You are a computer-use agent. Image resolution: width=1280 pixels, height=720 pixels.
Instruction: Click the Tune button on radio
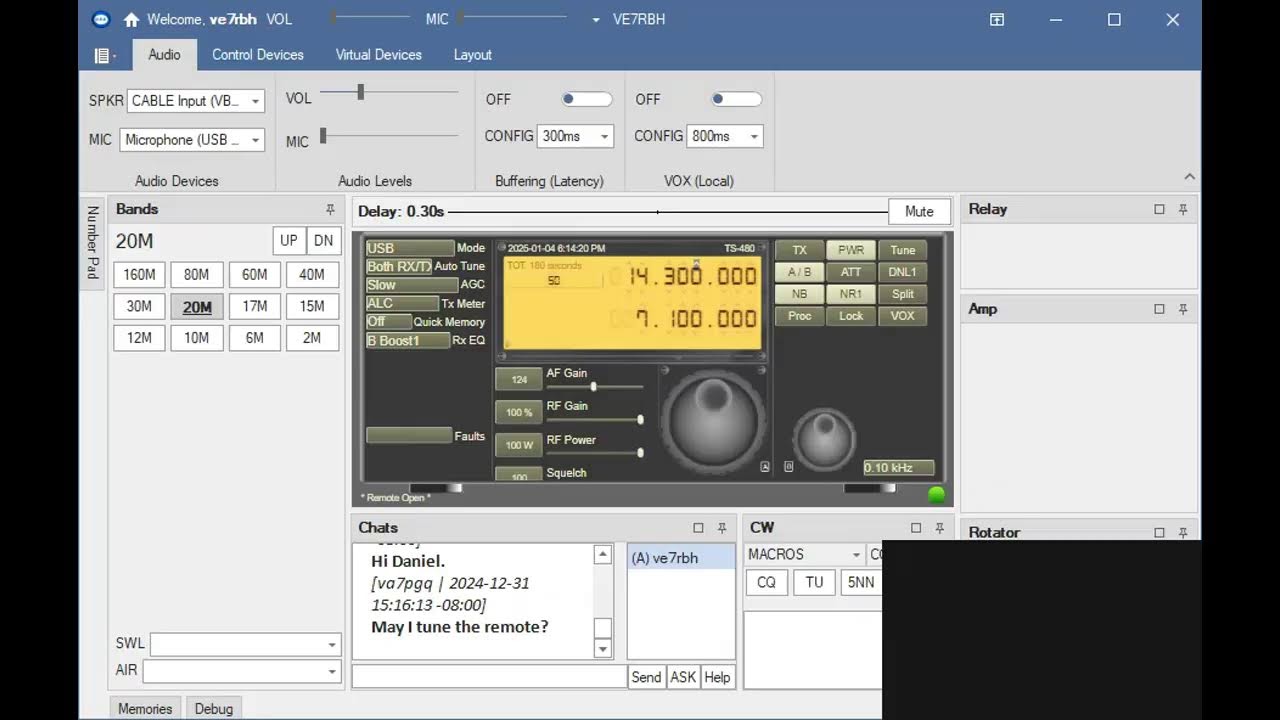903,250
